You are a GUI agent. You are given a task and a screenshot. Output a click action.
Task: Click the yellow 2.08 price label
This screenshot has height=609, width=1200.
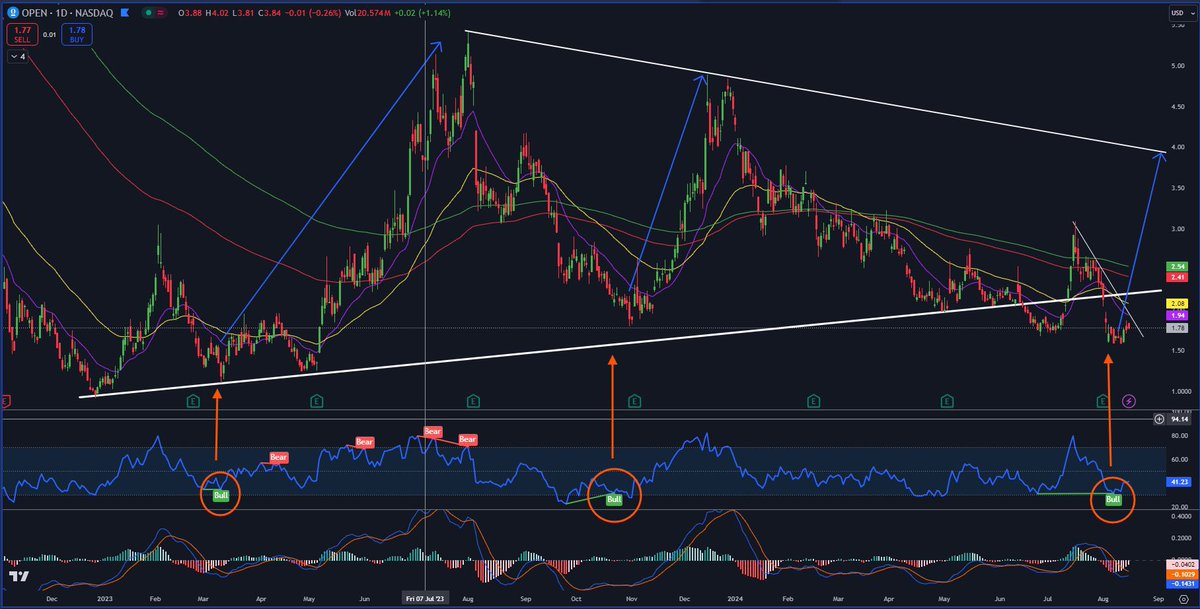[1176, 303]
